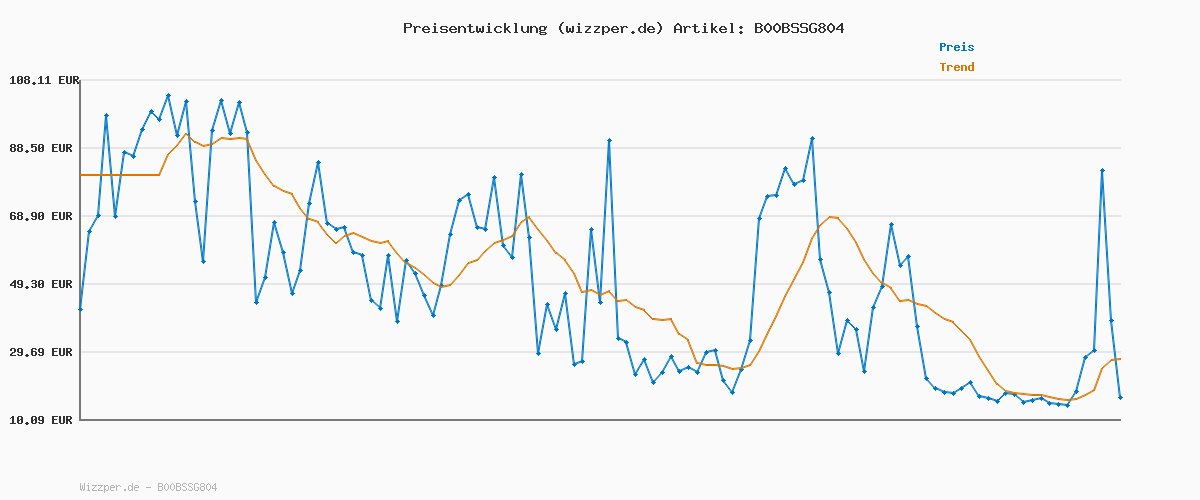Screen dimensions: 1200x500
Task: Click the Trend legend label
Action: (956, 67)
